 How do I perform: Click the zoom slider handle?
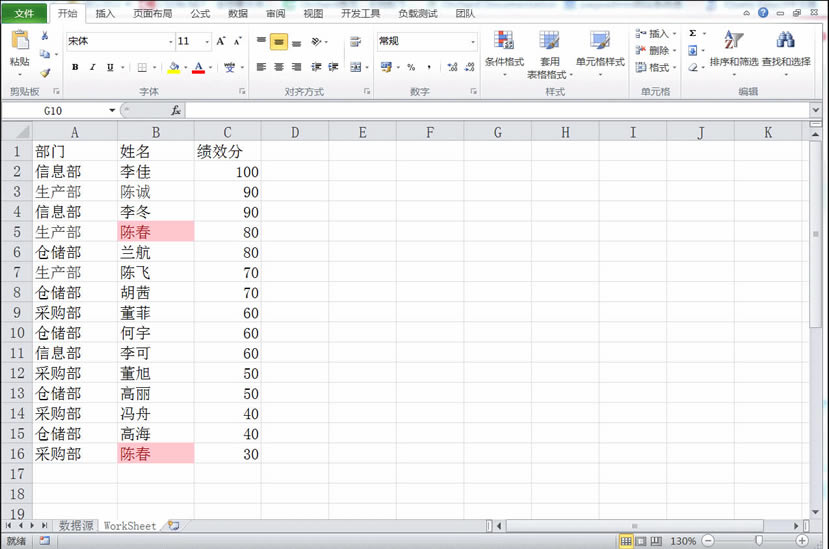pos(759,541)
